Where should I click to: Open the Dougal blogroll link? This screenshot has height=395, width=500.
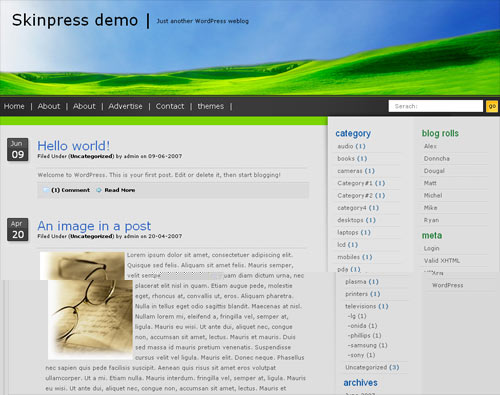tap(434, 171)
